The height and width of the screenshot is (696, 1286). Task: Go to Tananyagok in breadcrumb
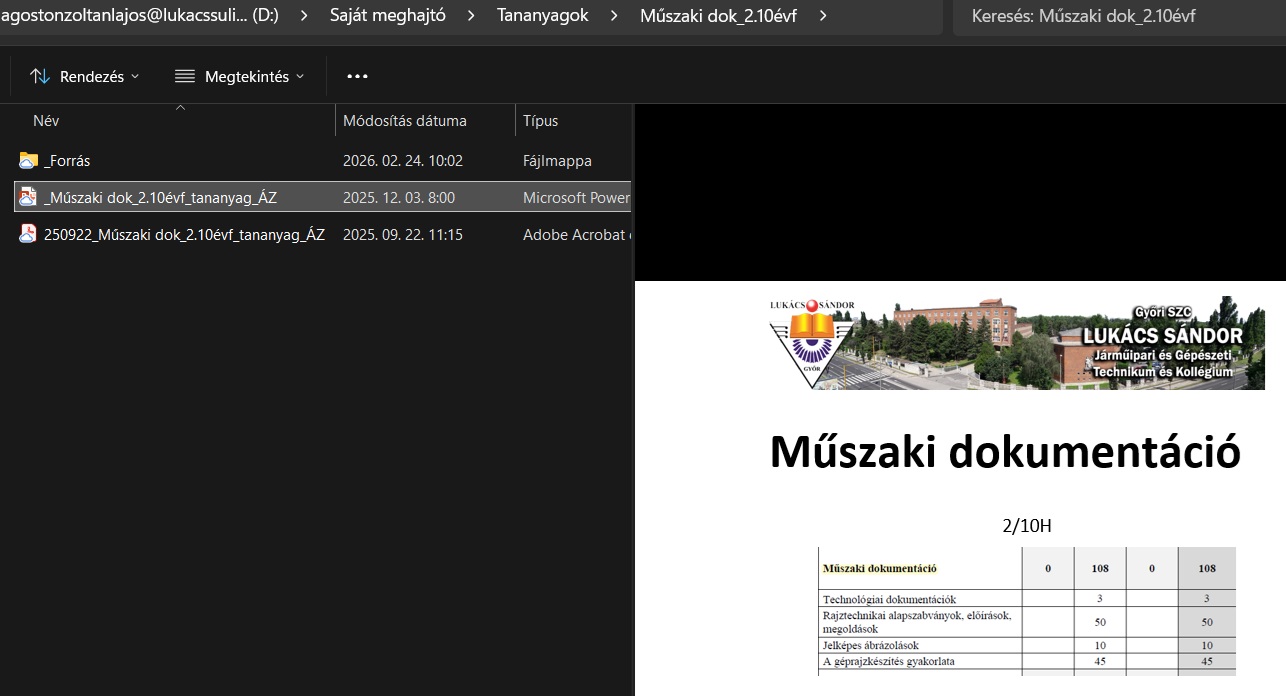click(543, 16)
